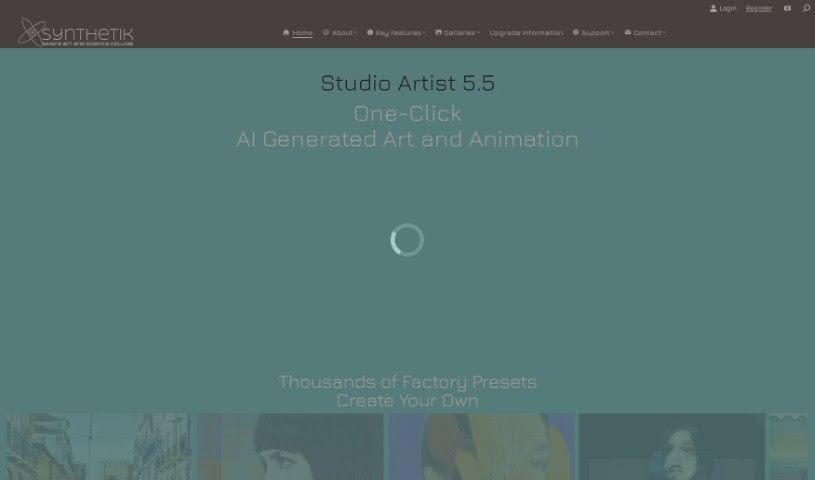Click the AI Generated Art and Animation text

(408, 139)
